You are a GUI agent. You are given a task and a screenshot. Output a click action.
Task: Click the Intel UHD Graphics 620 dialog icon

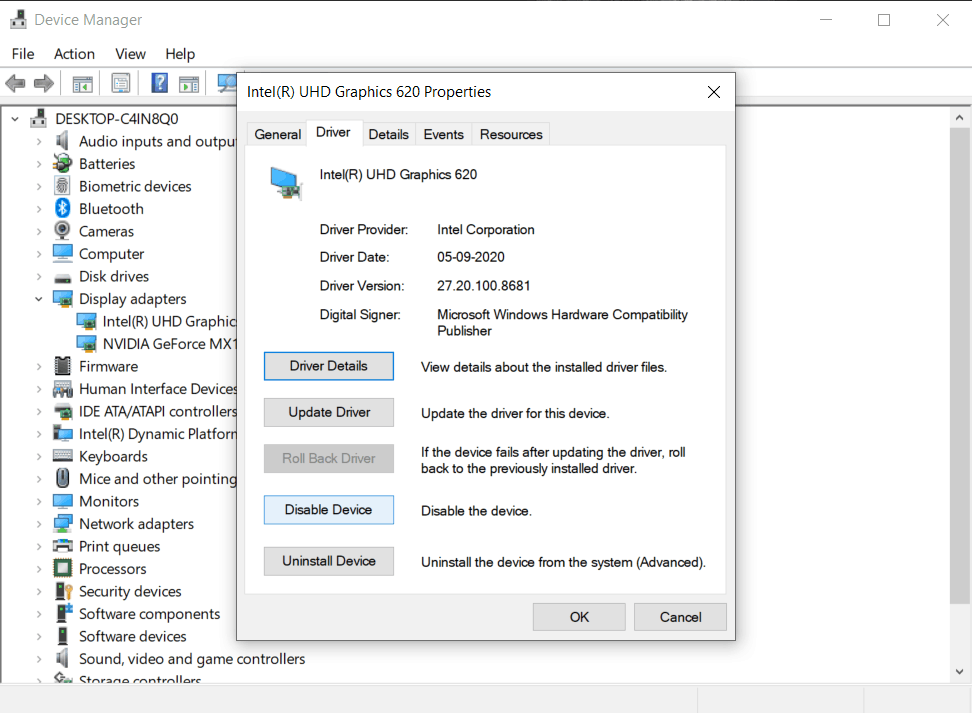[286, 182]
